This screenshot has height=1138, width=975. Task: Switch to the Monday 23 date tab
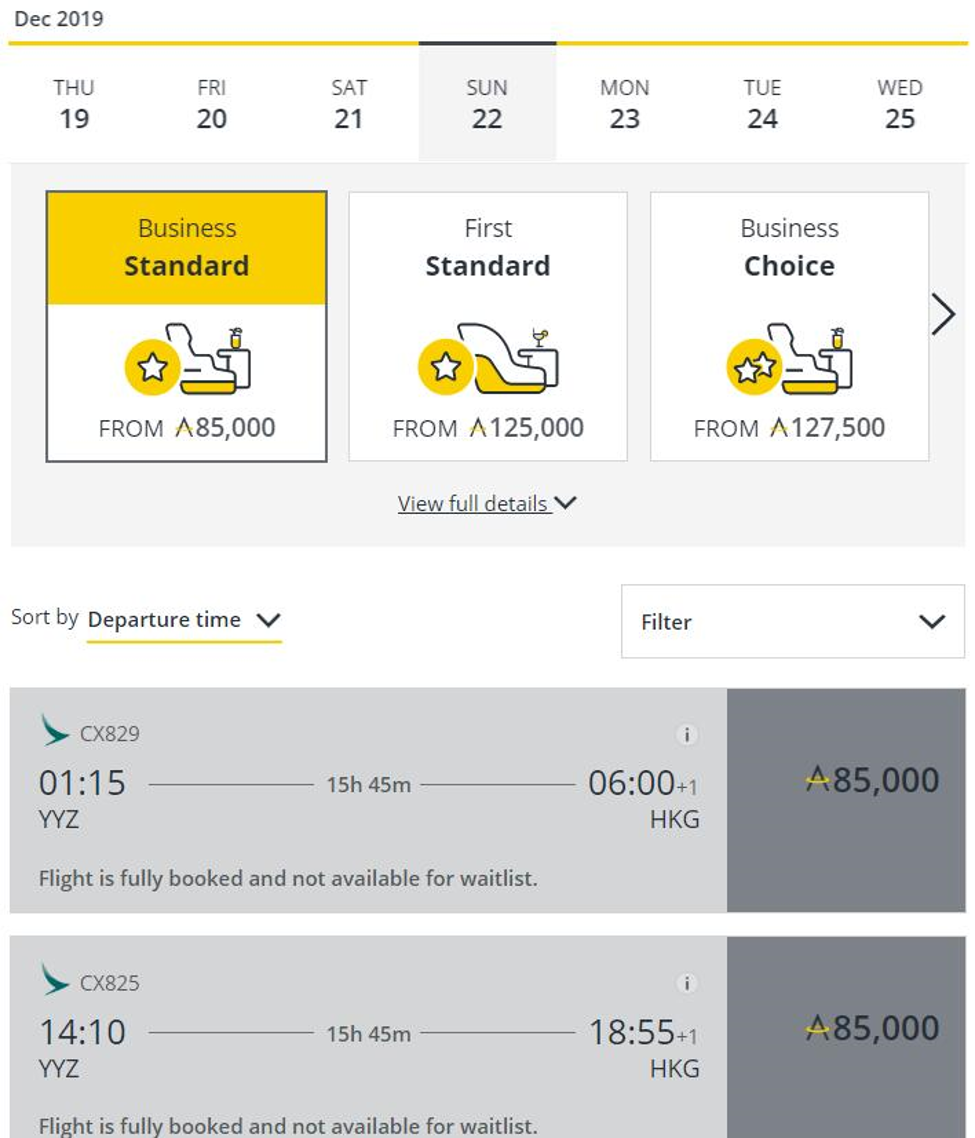pyautogui.click(x=624, y=105)
